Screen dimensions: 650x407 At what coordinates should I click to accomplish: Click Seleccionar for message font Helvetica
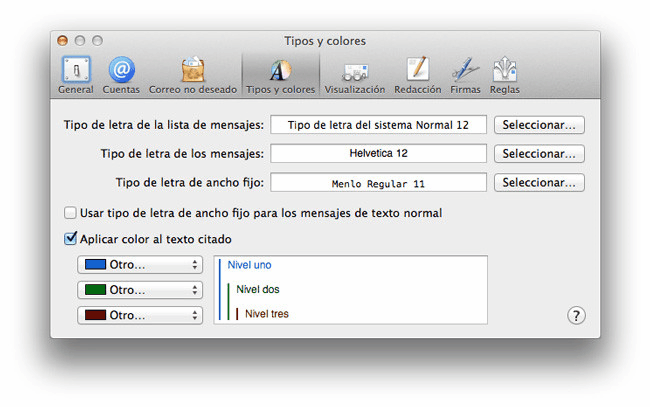(x=539, y=154)
